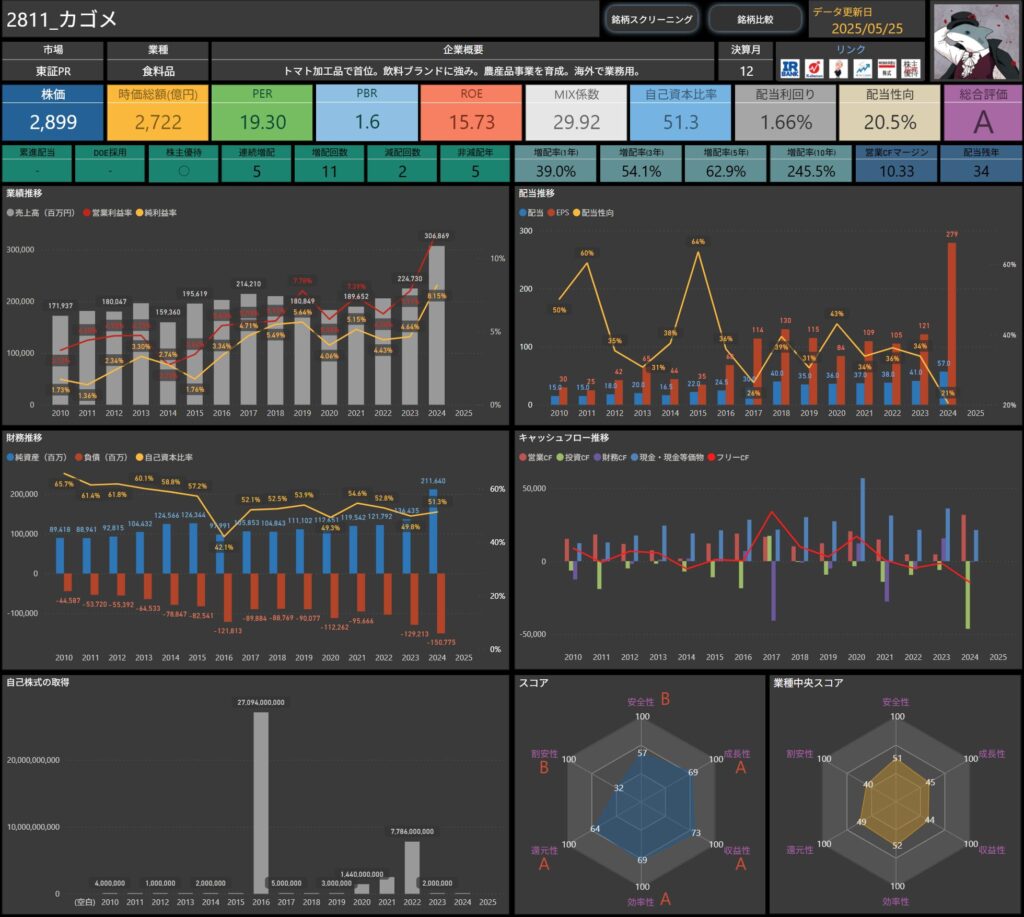Open the IR BANK link icon
1024x917 pixels.
790,69
